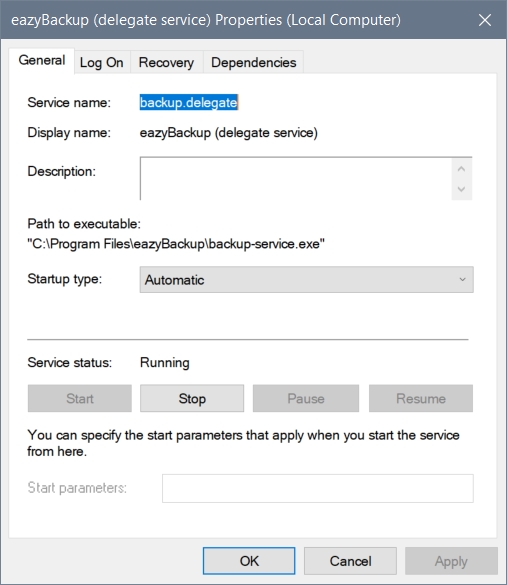Switch to the General tab
Screen dimensions: 507x585
pos(42,60)
